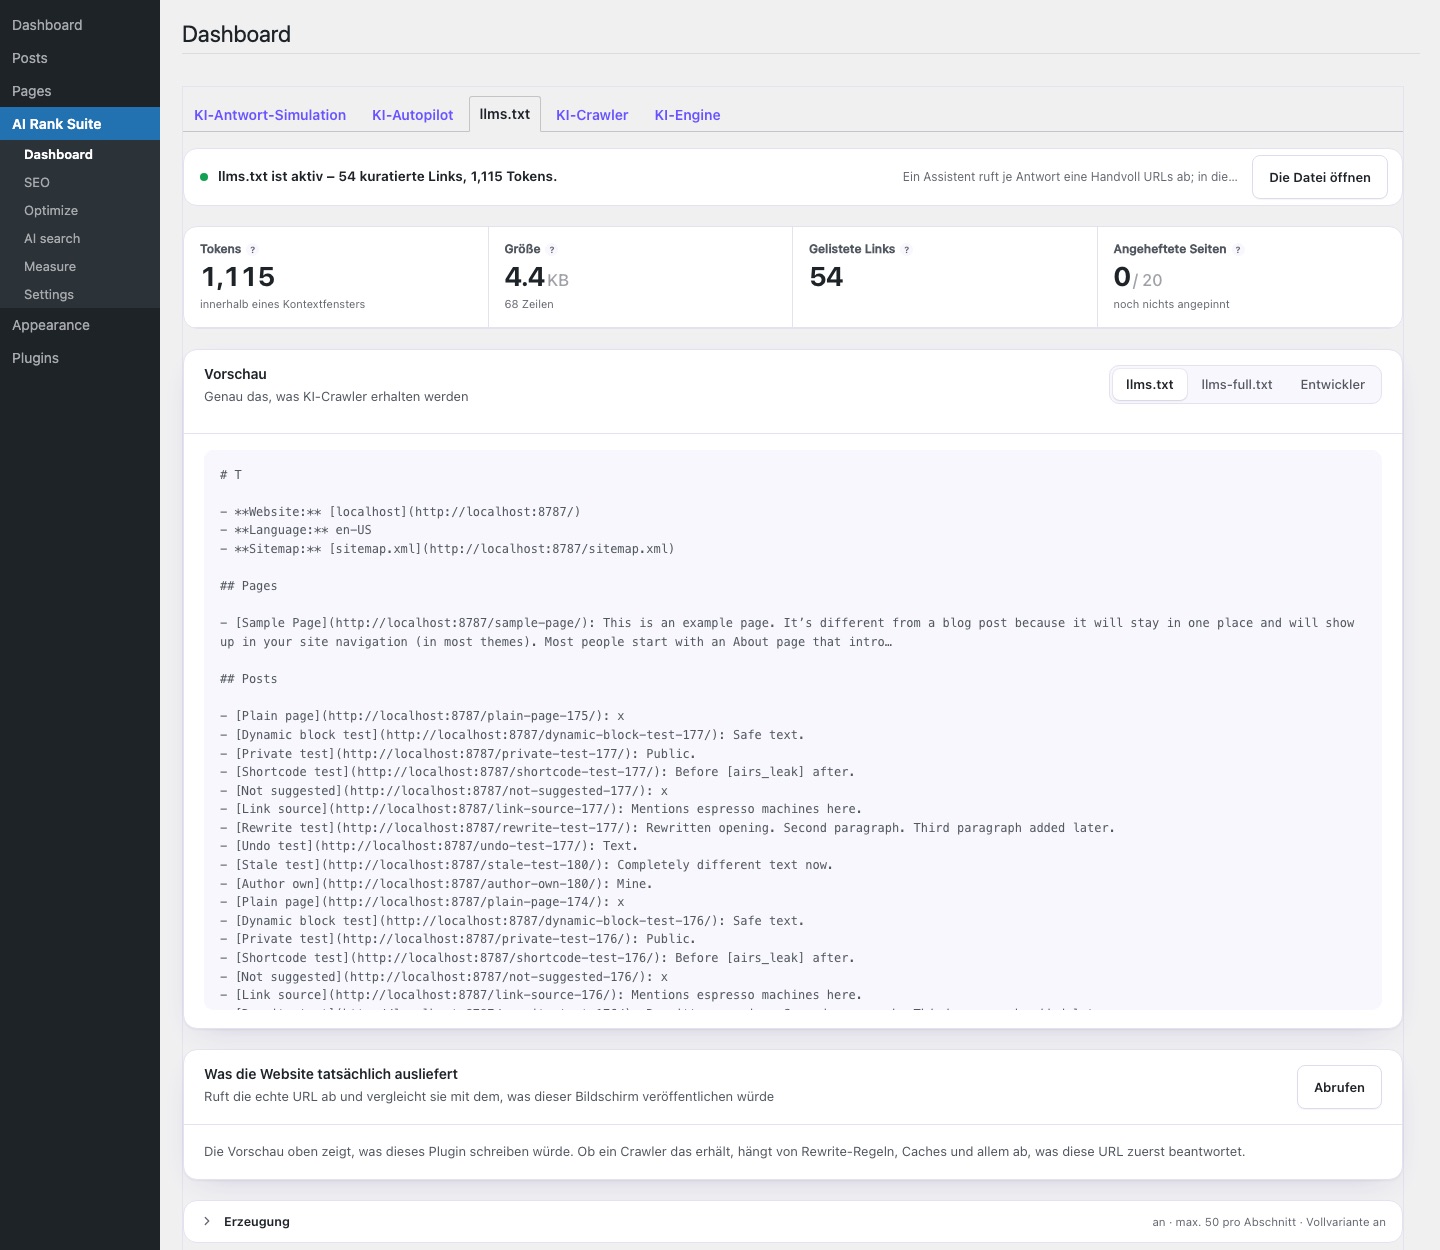
Task: Click the 'Undo test' line in preview
Action: tap(429, 846)
